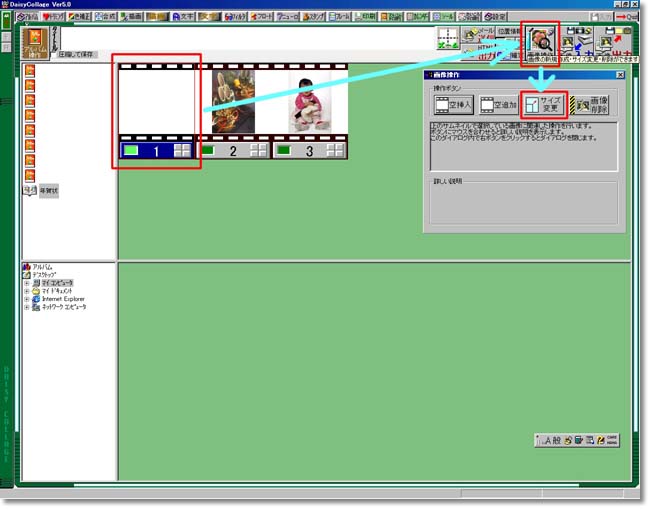Select the food photo thumbnail in frame 2
The image size is (650, 510).
point(233,102)
